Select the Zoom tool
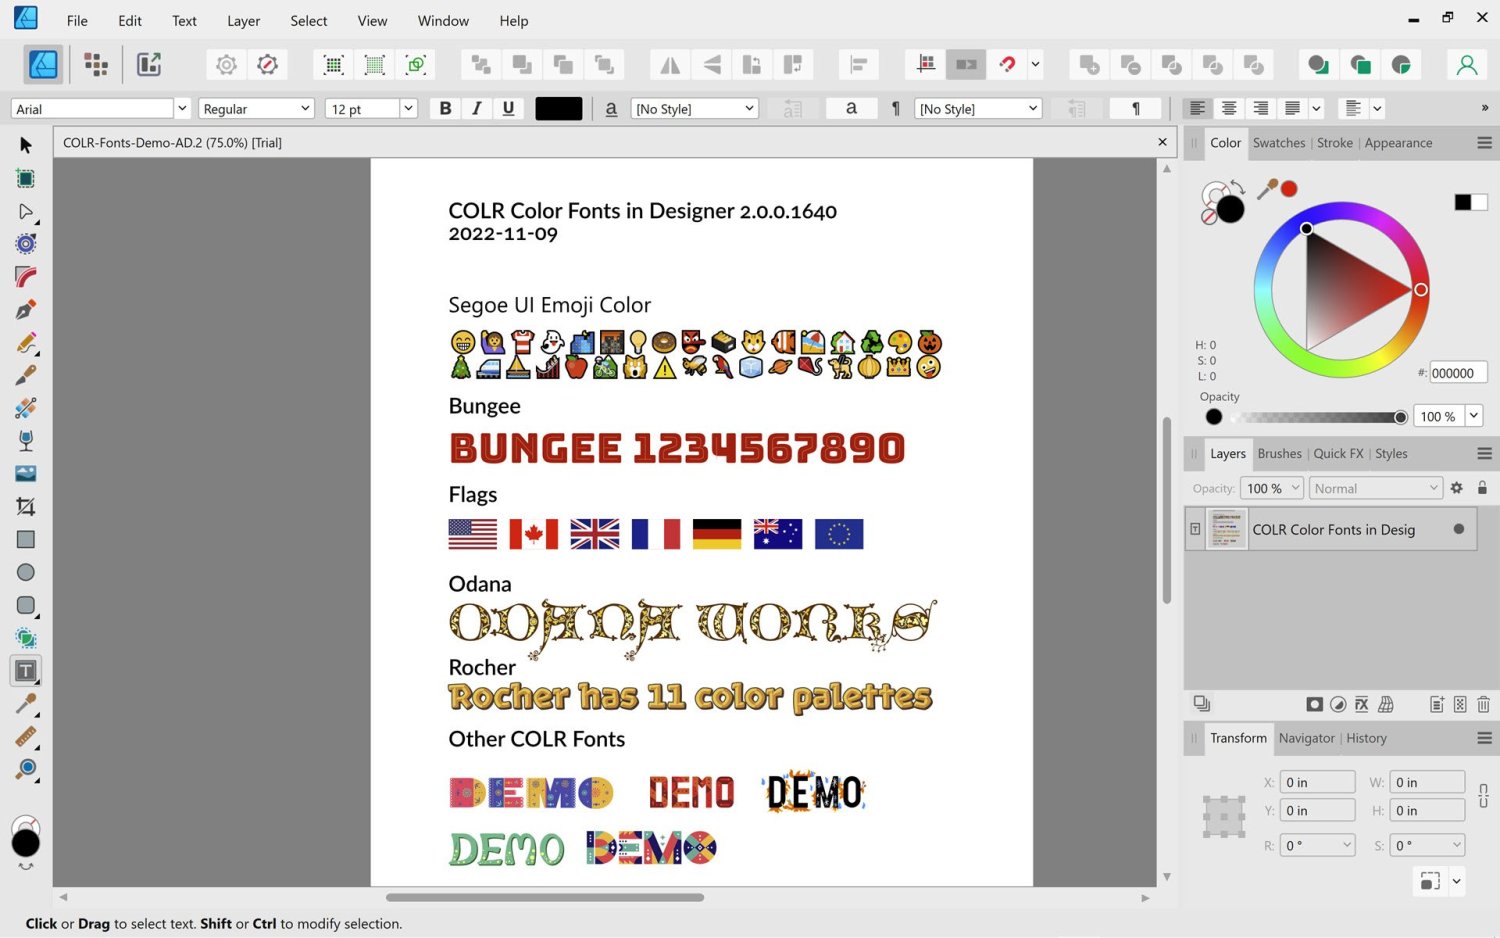The image size is (1500, 938). coord(25,768)
